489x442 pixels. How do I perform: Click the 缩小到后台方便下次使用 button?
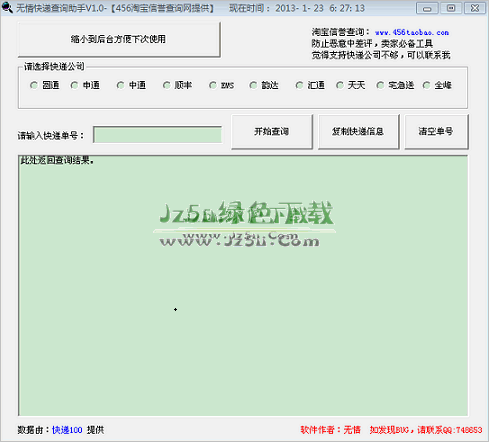[x=119, y=39]
